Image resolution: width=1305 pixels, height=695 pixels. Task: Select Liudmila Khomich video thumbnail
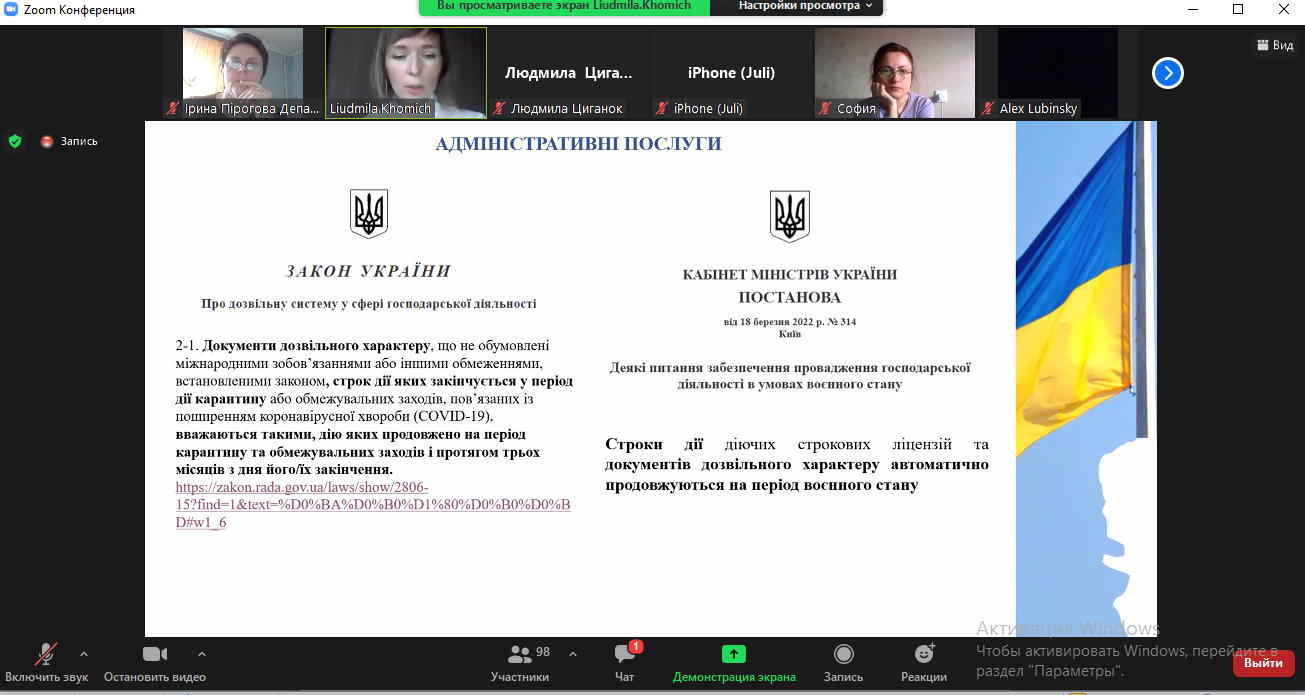406,72
